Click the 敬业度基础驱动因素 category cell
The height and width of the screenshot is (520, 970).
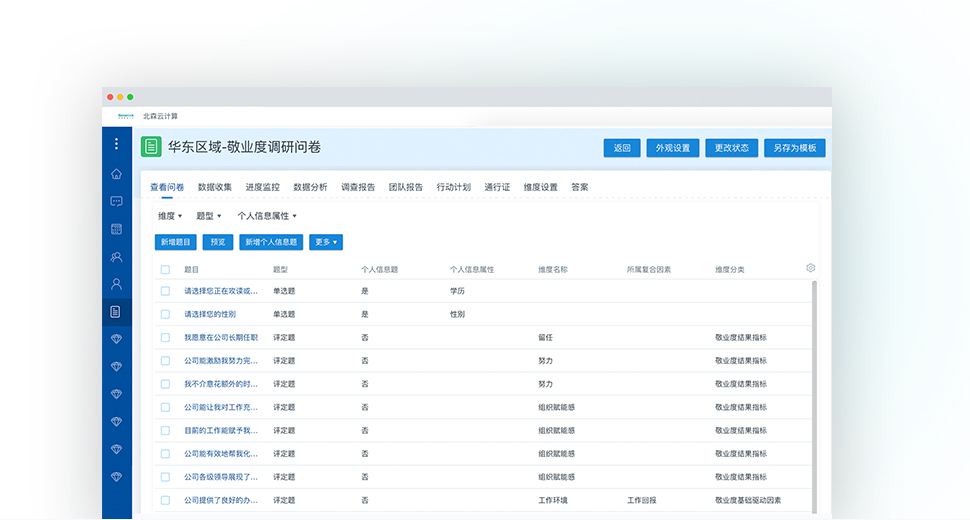(748, 500)
